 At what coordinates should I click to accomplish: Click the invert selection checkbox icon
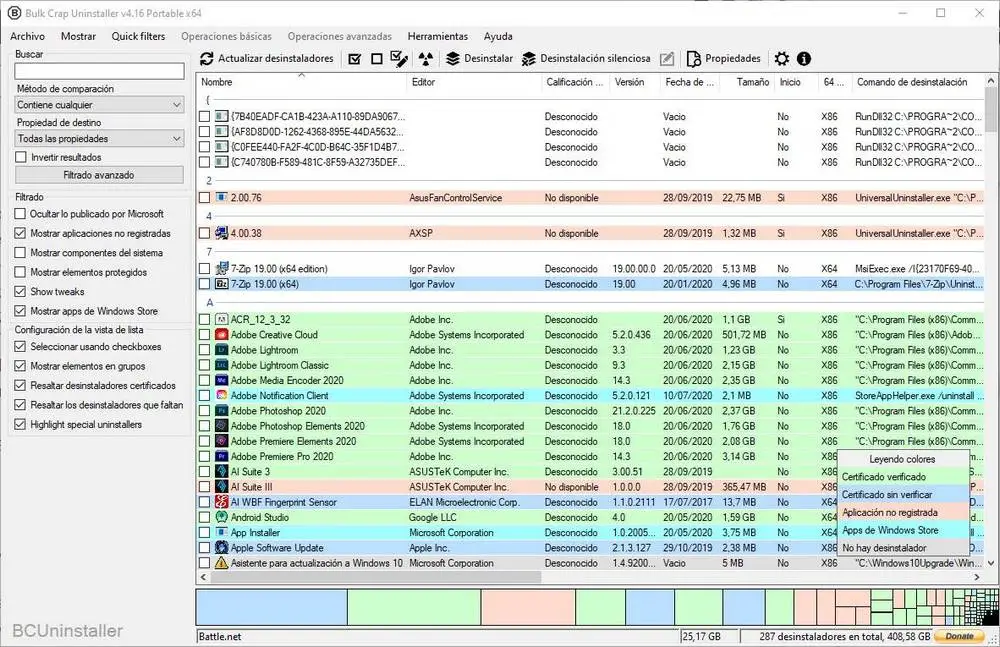click(x=399, y=59)
